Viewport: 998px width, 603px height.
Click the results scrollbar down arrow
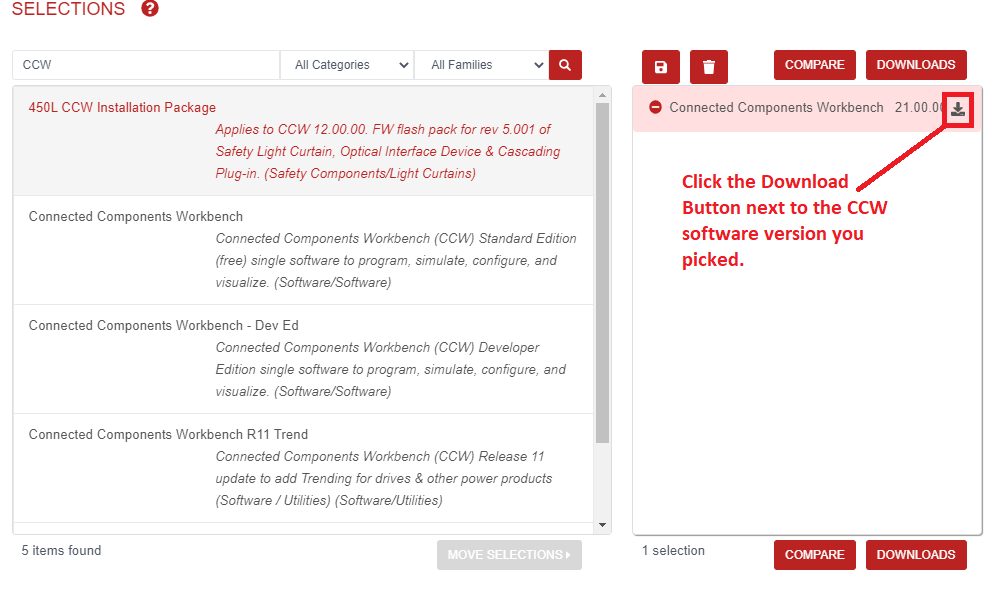pyautogui.click(x=602, y=525)
